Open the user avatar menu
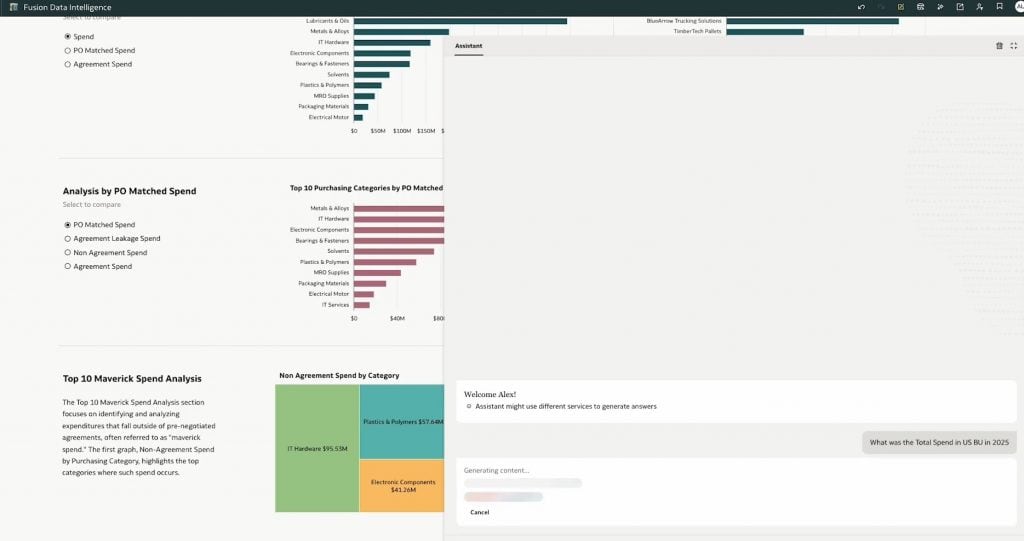Viewport: 1024px width, 541px height. click(1019, 7)
